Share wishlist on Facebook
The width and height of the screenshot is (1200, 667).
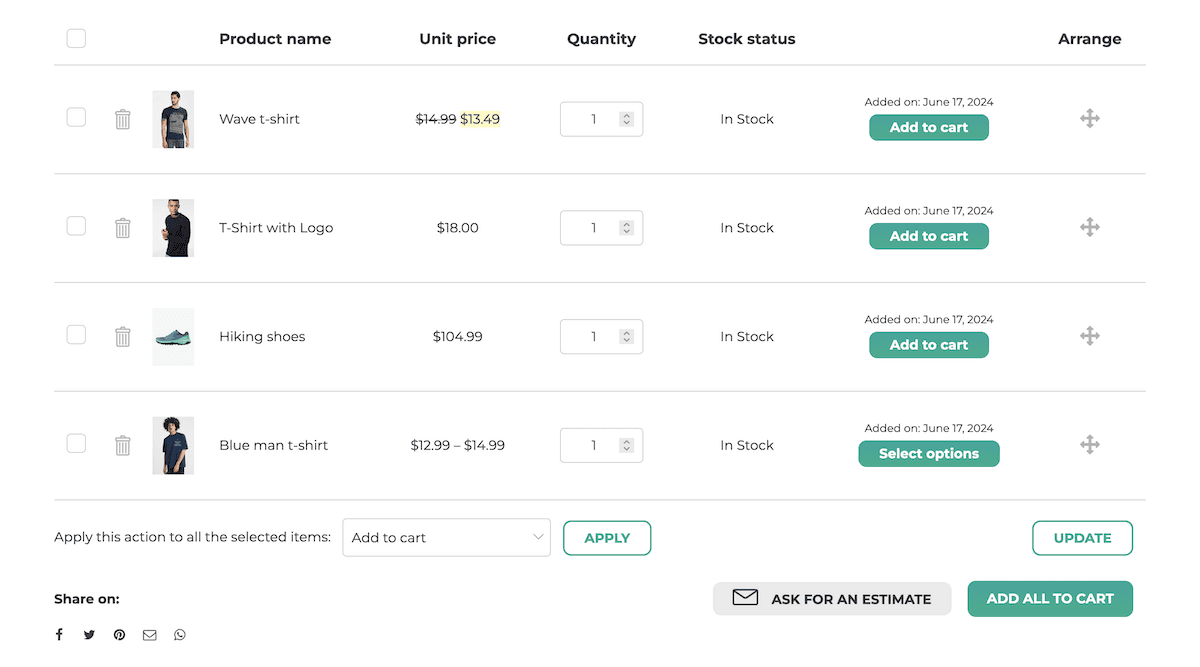tap(59, 635)
